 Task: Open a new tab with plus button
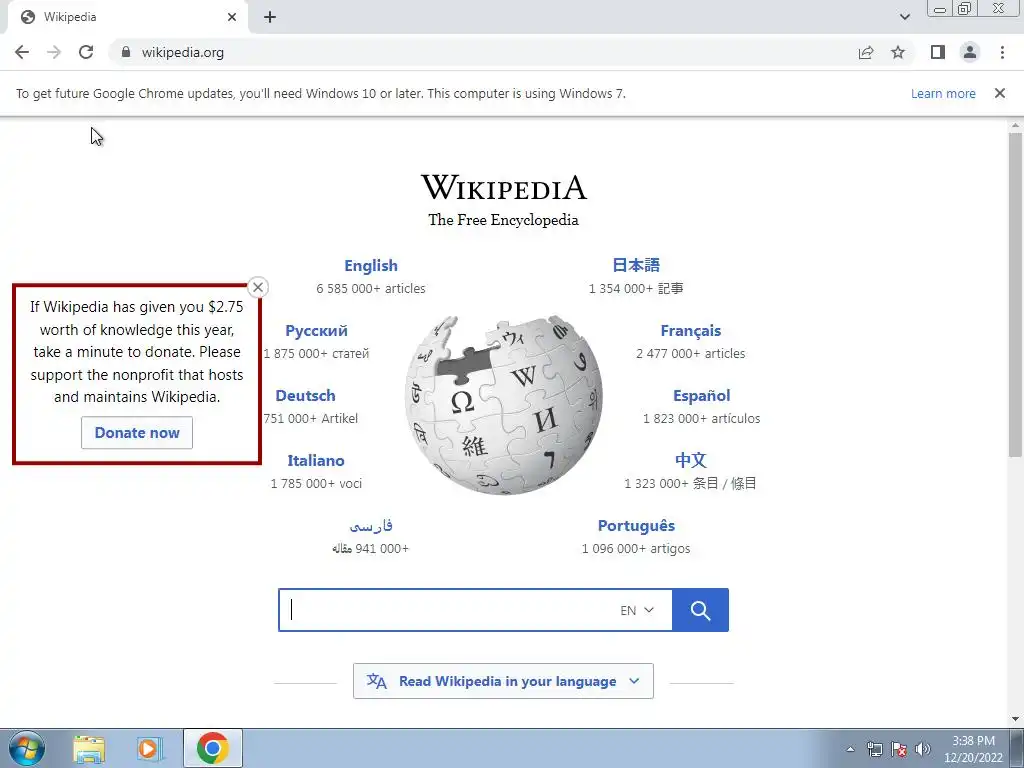pos(270,17)
